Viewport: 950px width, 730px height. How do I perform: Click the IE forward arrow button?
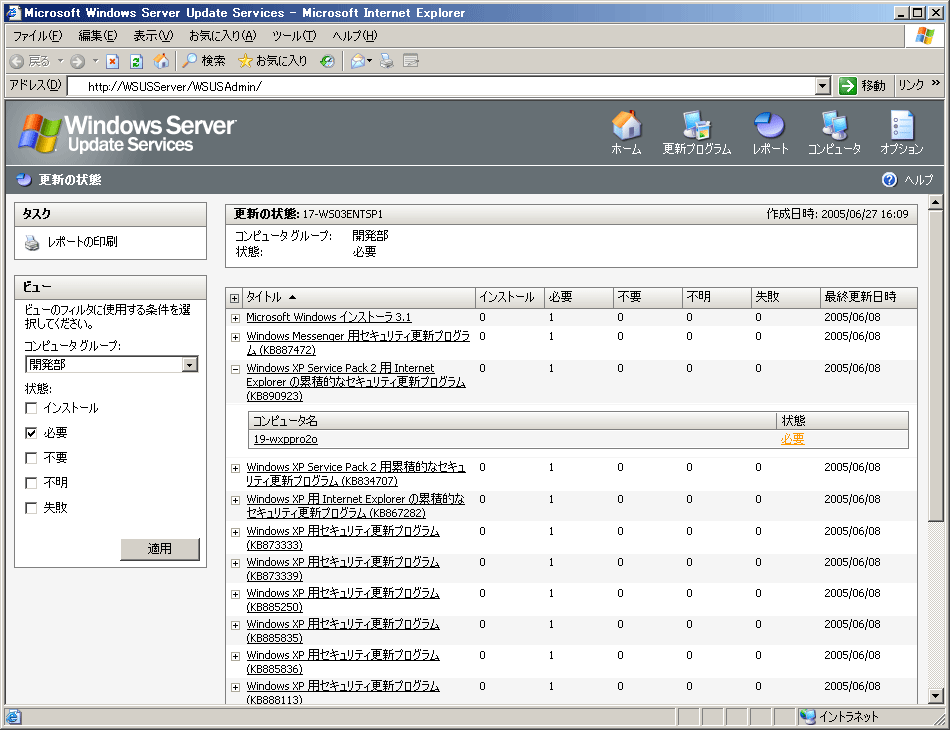(78, 61)
